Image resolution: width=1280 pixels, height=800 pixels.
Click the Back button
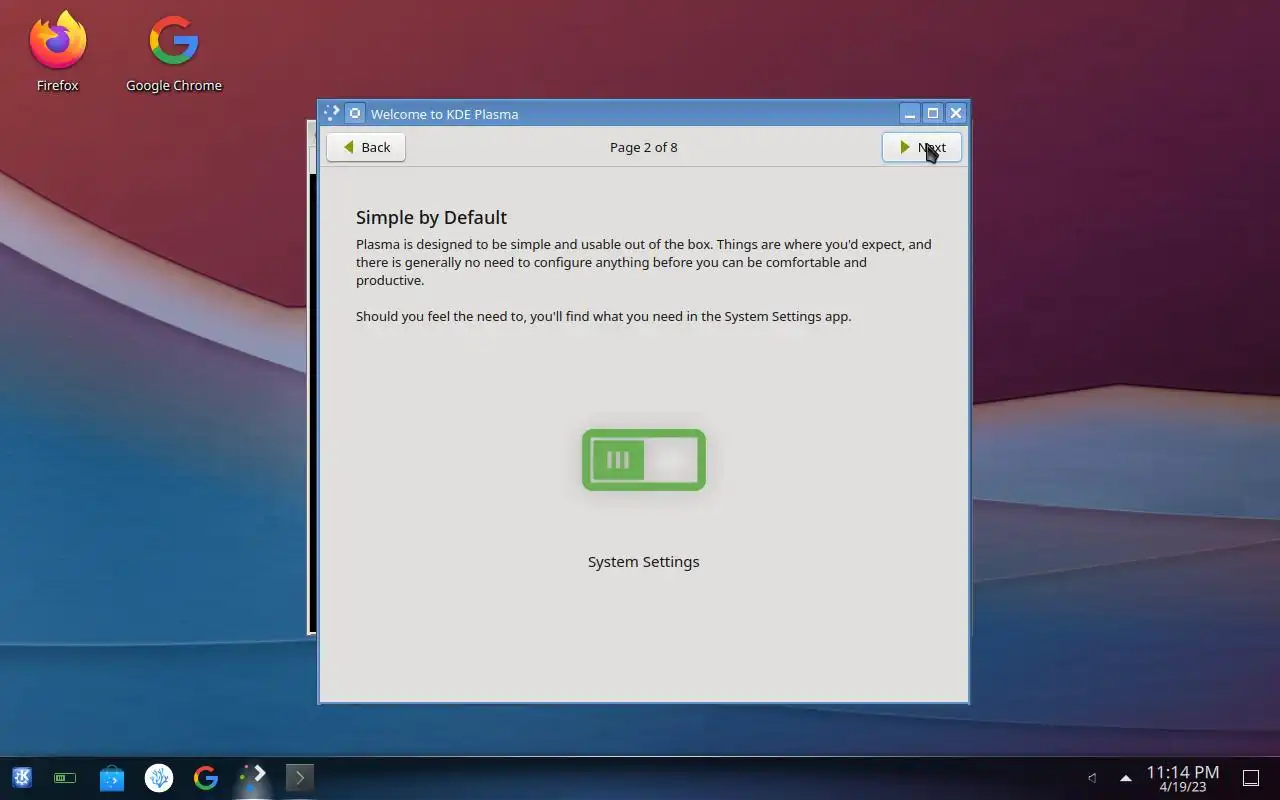coord(366,147)
